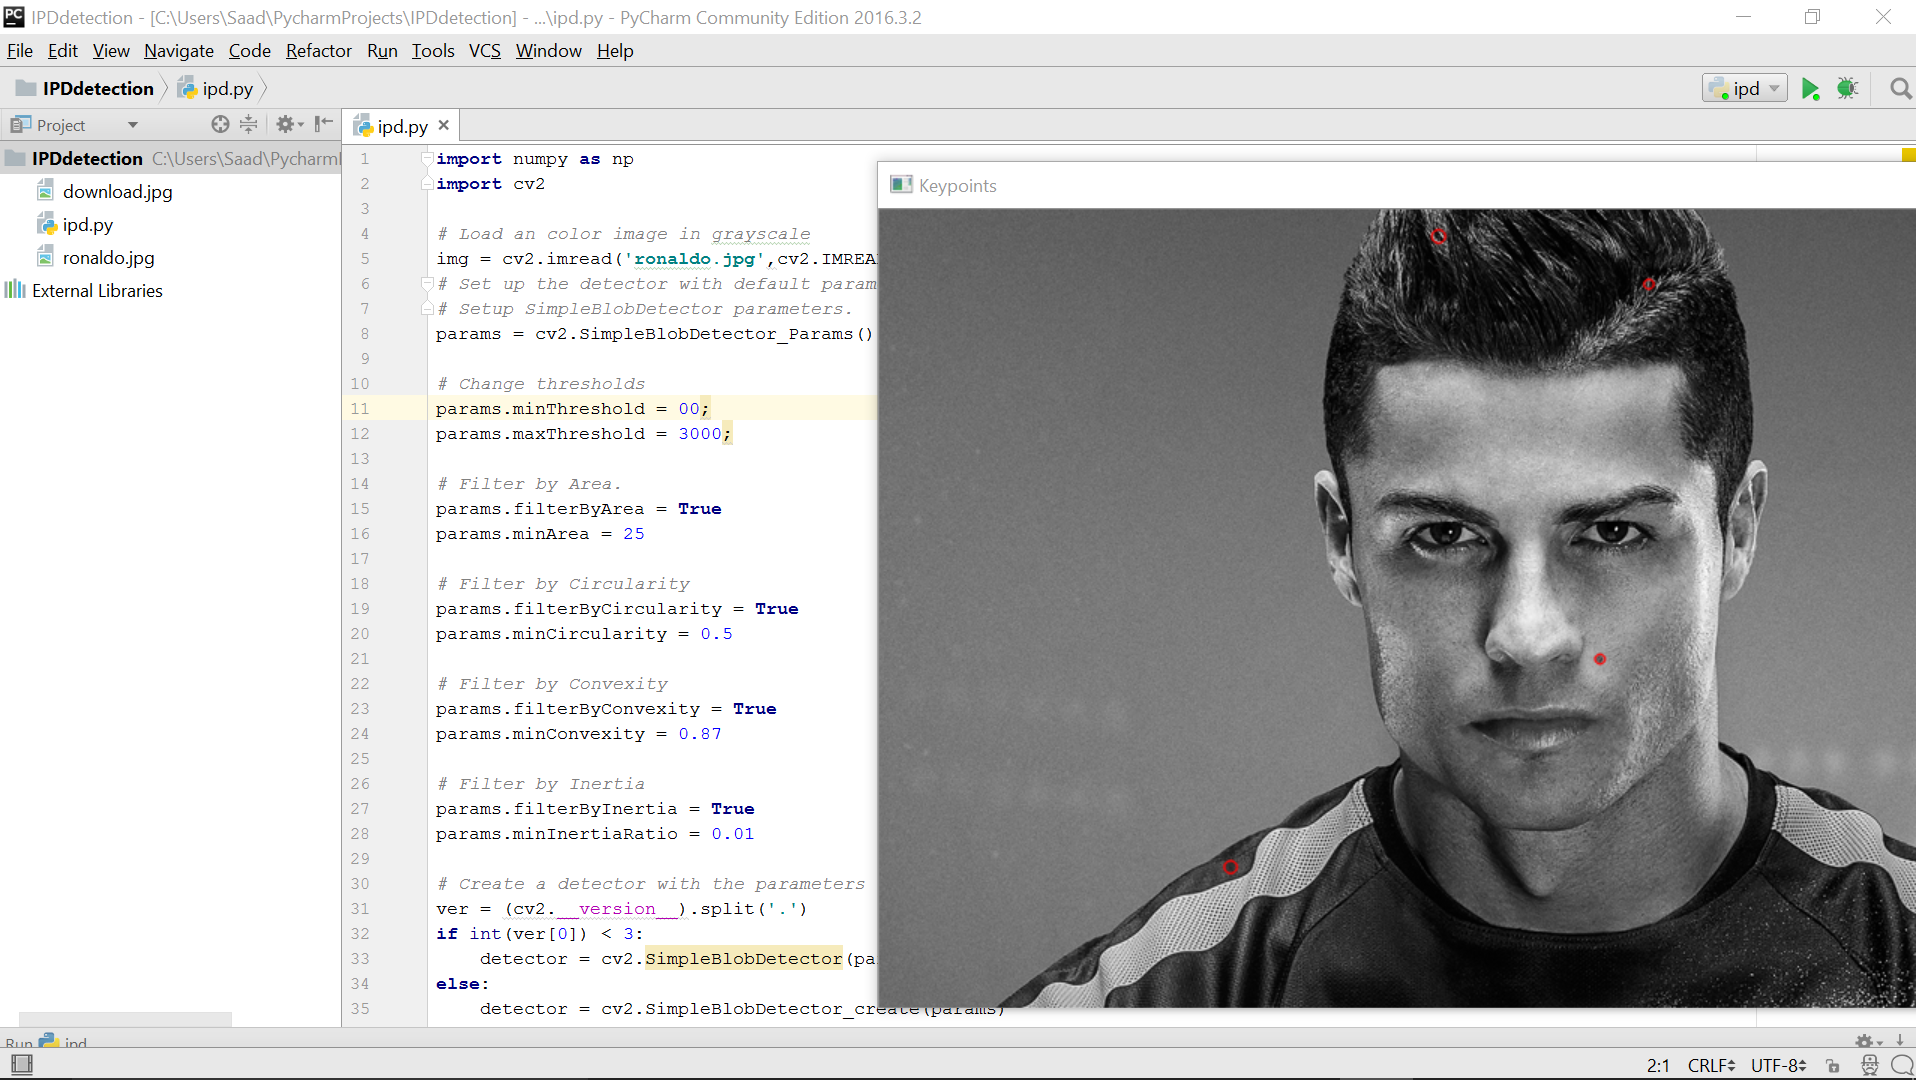Collapse all in Project panel
This screenshot has width=1916, height=1080.
tap(249, 124)
